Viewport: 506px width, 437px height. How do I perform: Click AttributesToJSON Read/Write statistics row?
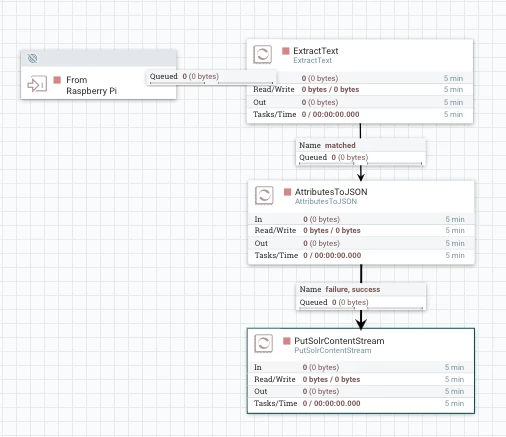click(361, 230)
